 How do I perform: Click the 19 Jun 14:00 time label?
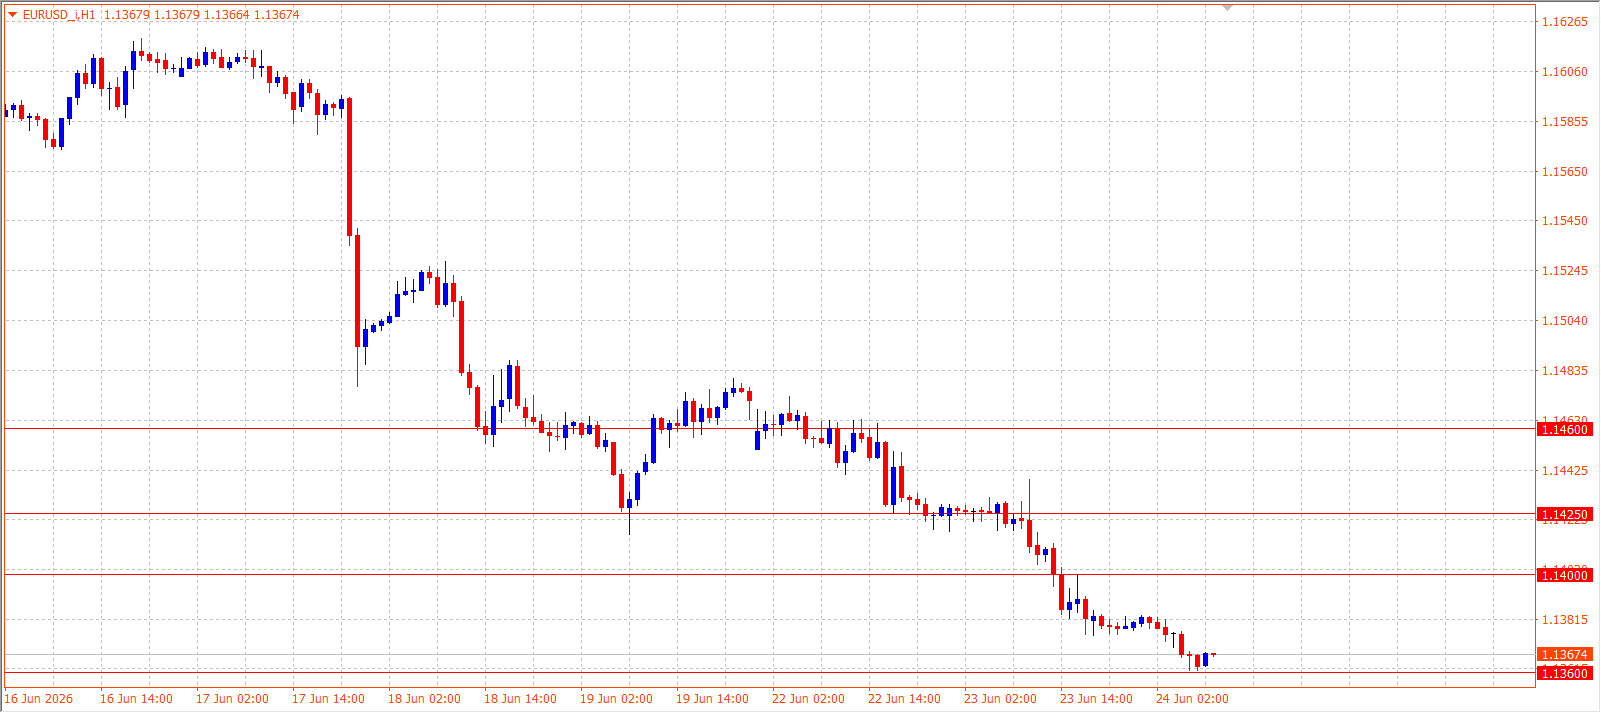pos(712,699)
